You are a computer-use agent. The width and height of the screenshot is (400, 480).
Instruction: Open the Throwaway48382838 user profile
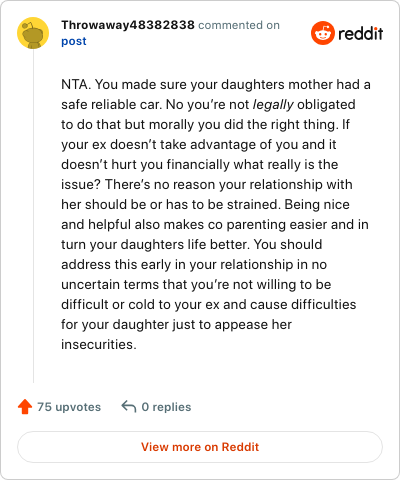pyautogui.click(x=128, y=25)
